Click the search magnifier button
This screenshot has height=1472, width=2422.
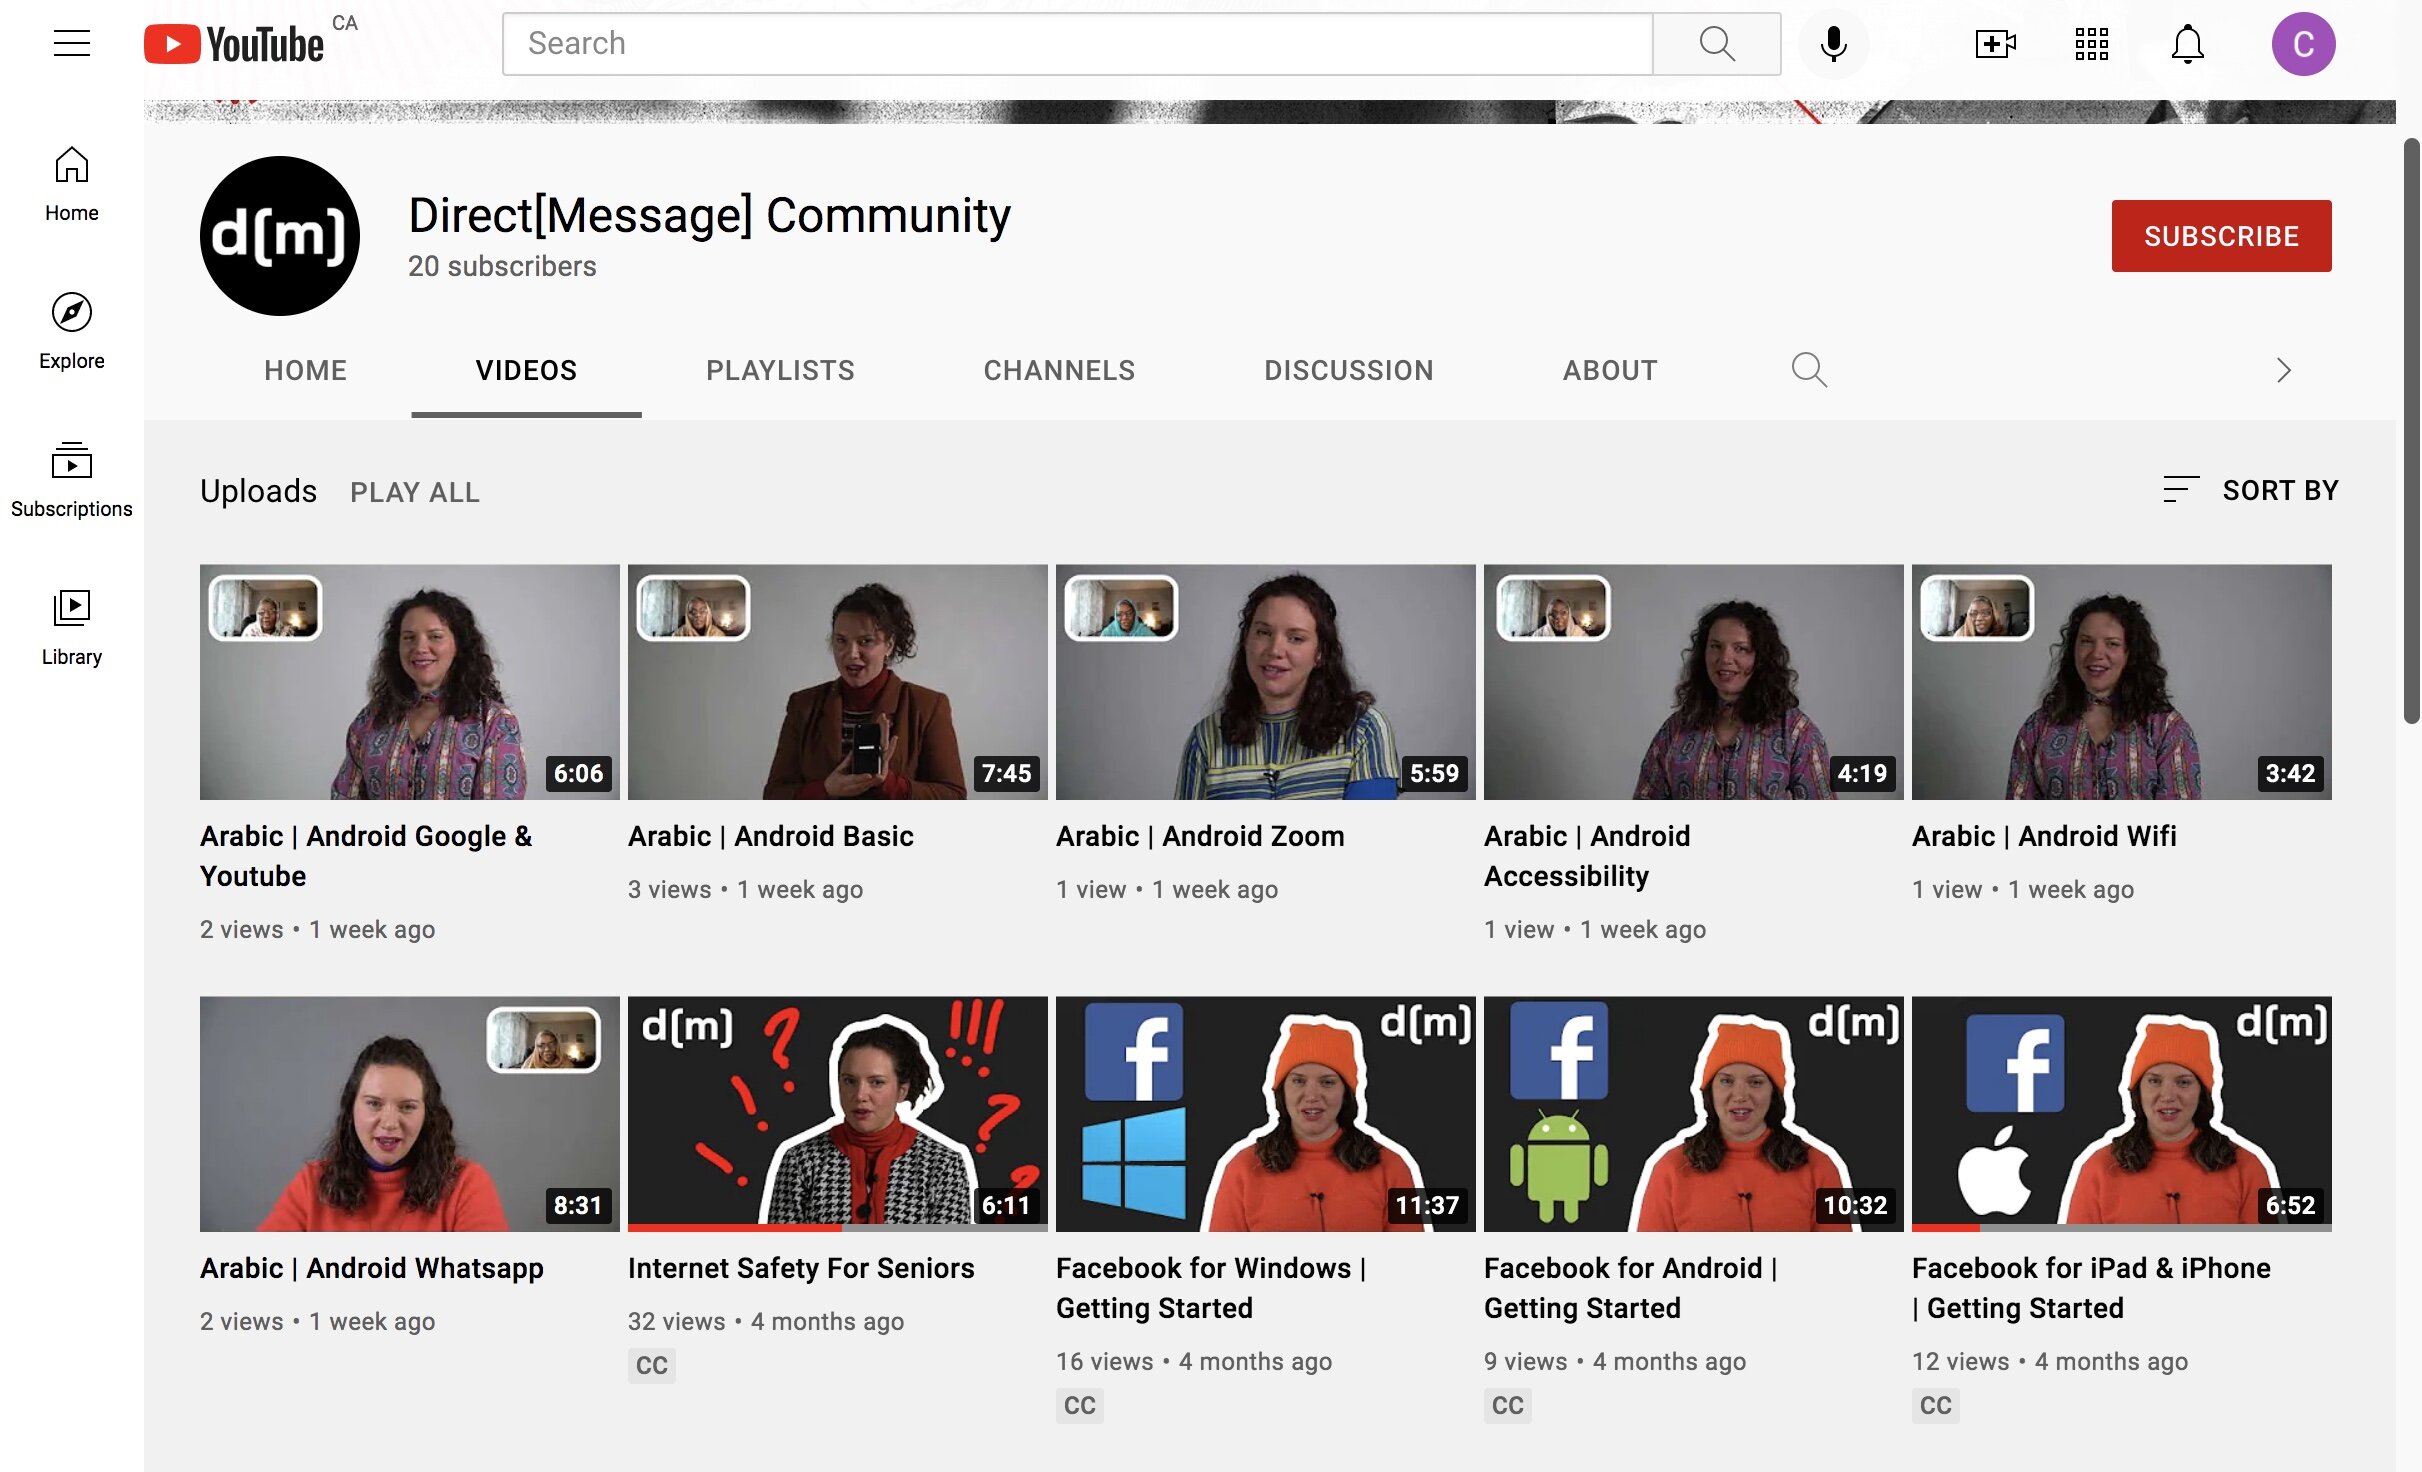pos(1716,43)
